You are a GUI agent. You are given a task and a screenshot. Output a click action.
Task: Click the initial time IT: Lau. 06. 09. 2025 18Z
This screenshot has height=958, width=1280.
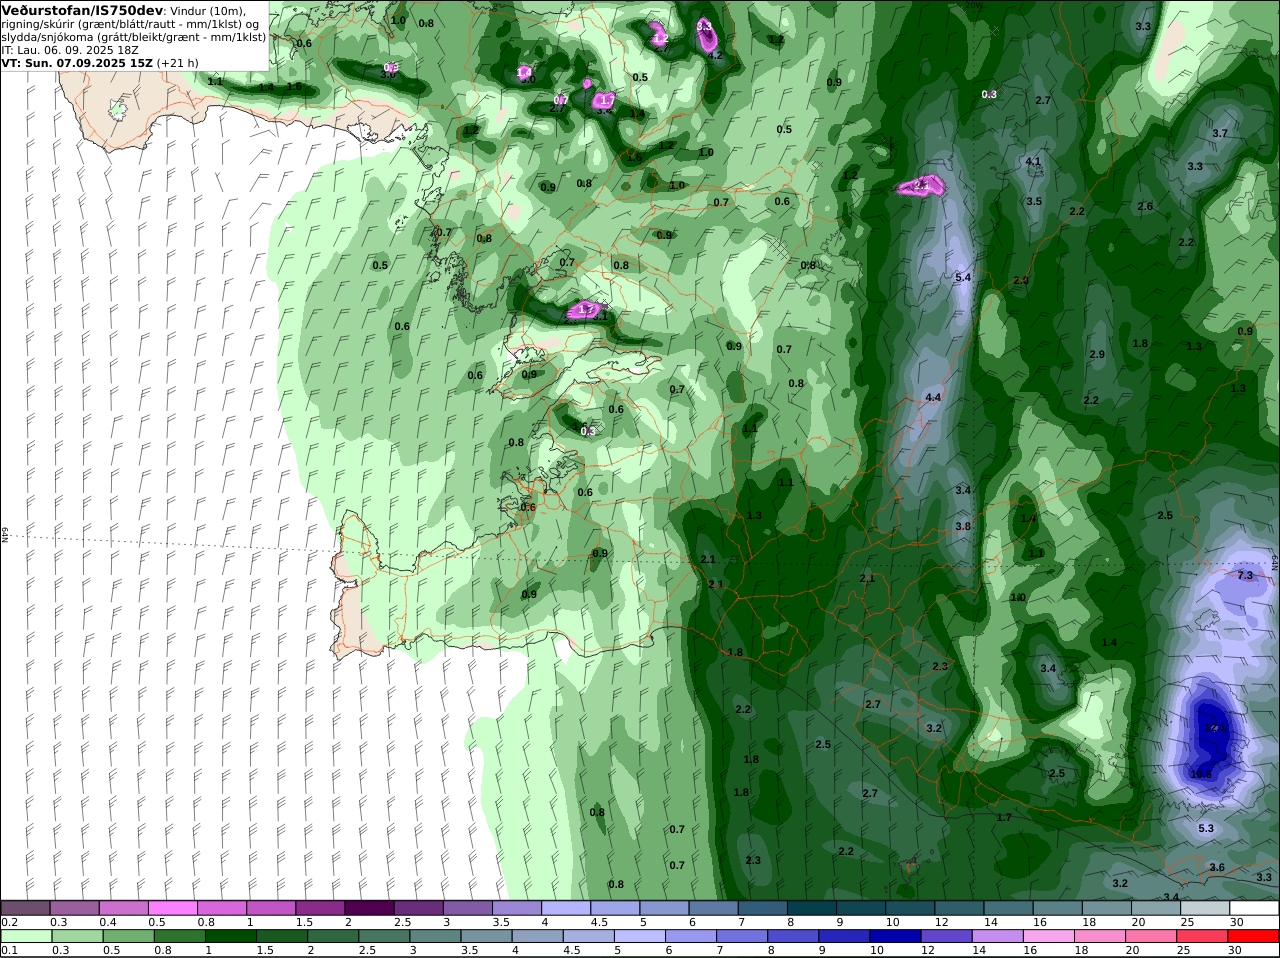tap(70, 49)
